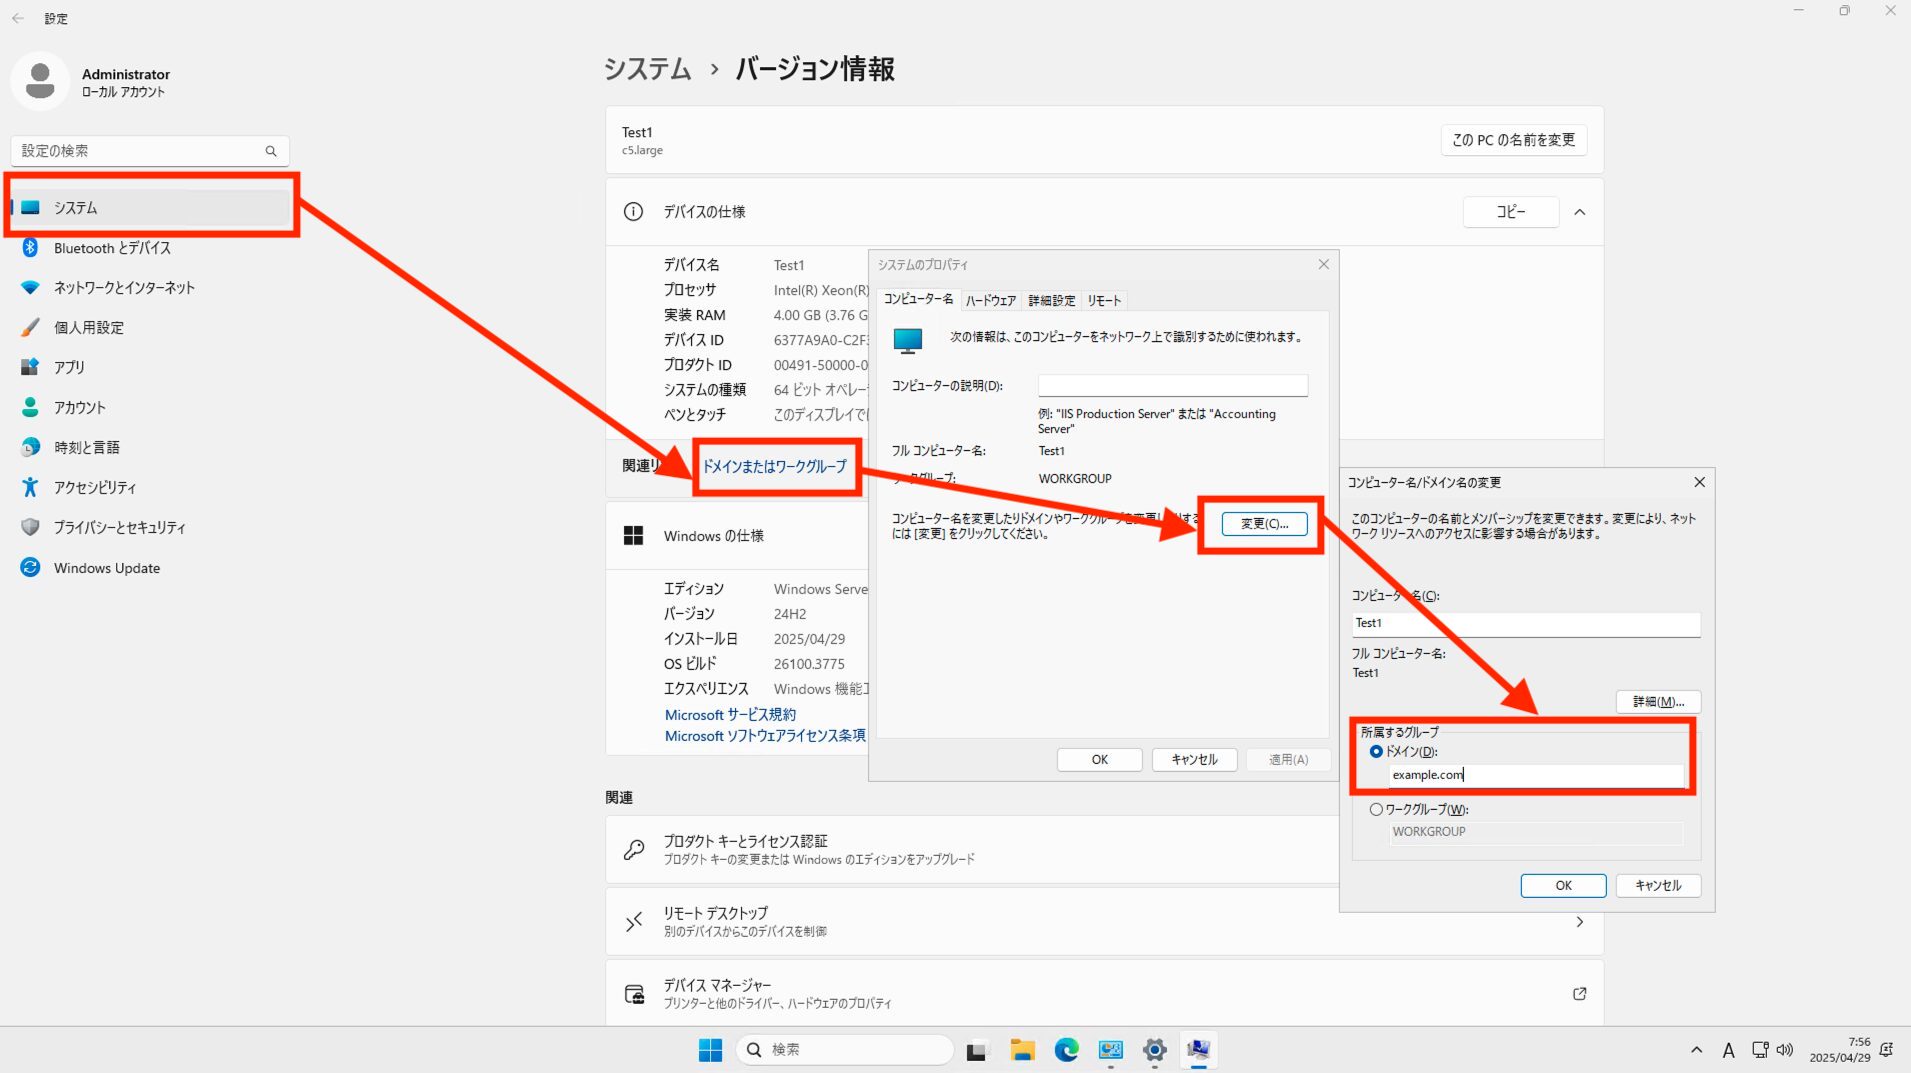Click the コピー button for device specs
Screen dimensions: 1911x1073
point(1511,212)
